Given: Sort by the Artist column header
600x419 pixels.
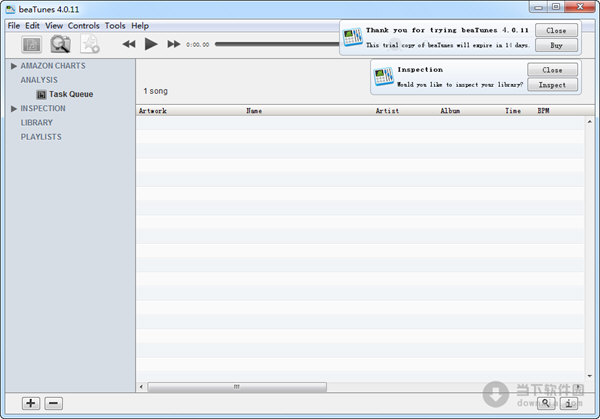Looking at the screenshot, I should click(x=387, y=111).
